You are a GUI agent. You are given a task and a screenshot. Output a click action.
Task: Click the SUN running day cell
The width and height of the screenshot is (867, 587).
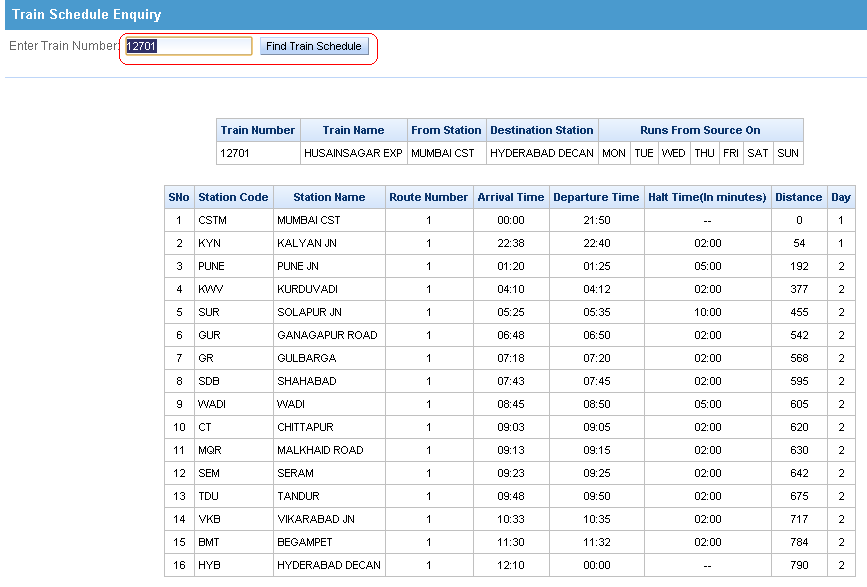[x=788, y=153]
